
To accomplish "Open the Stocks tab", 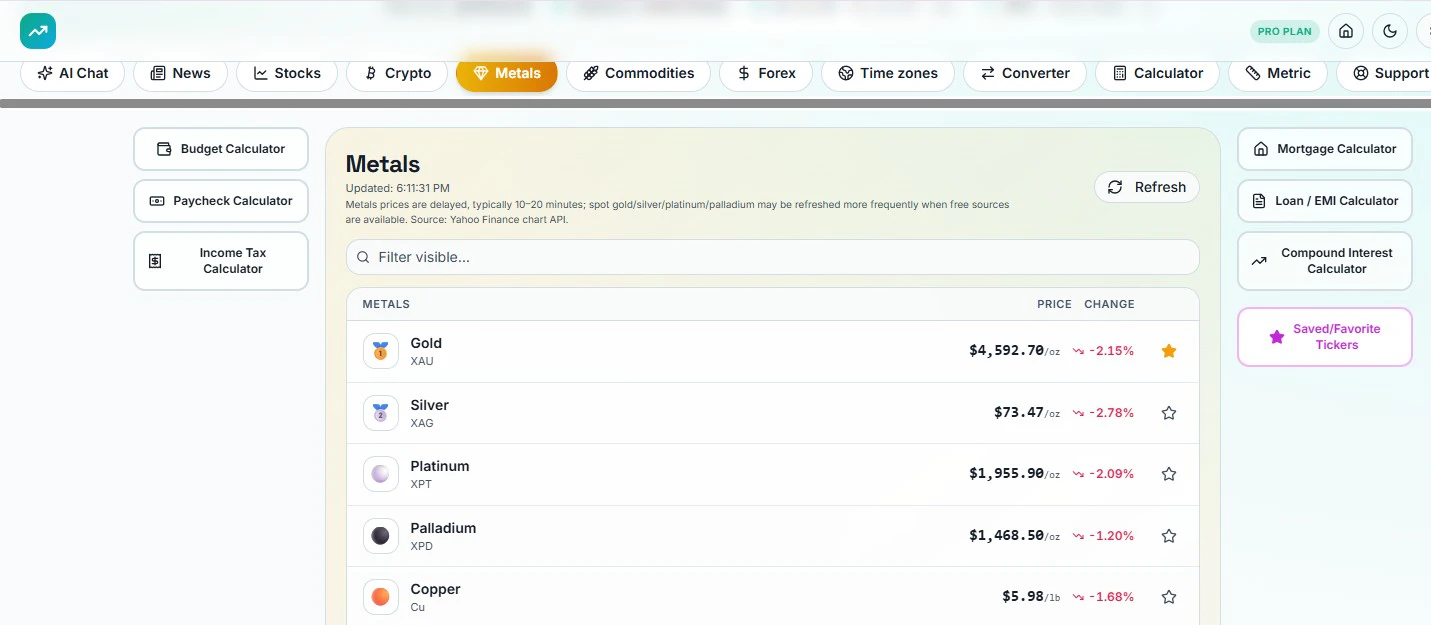I will tap(287, 73).
